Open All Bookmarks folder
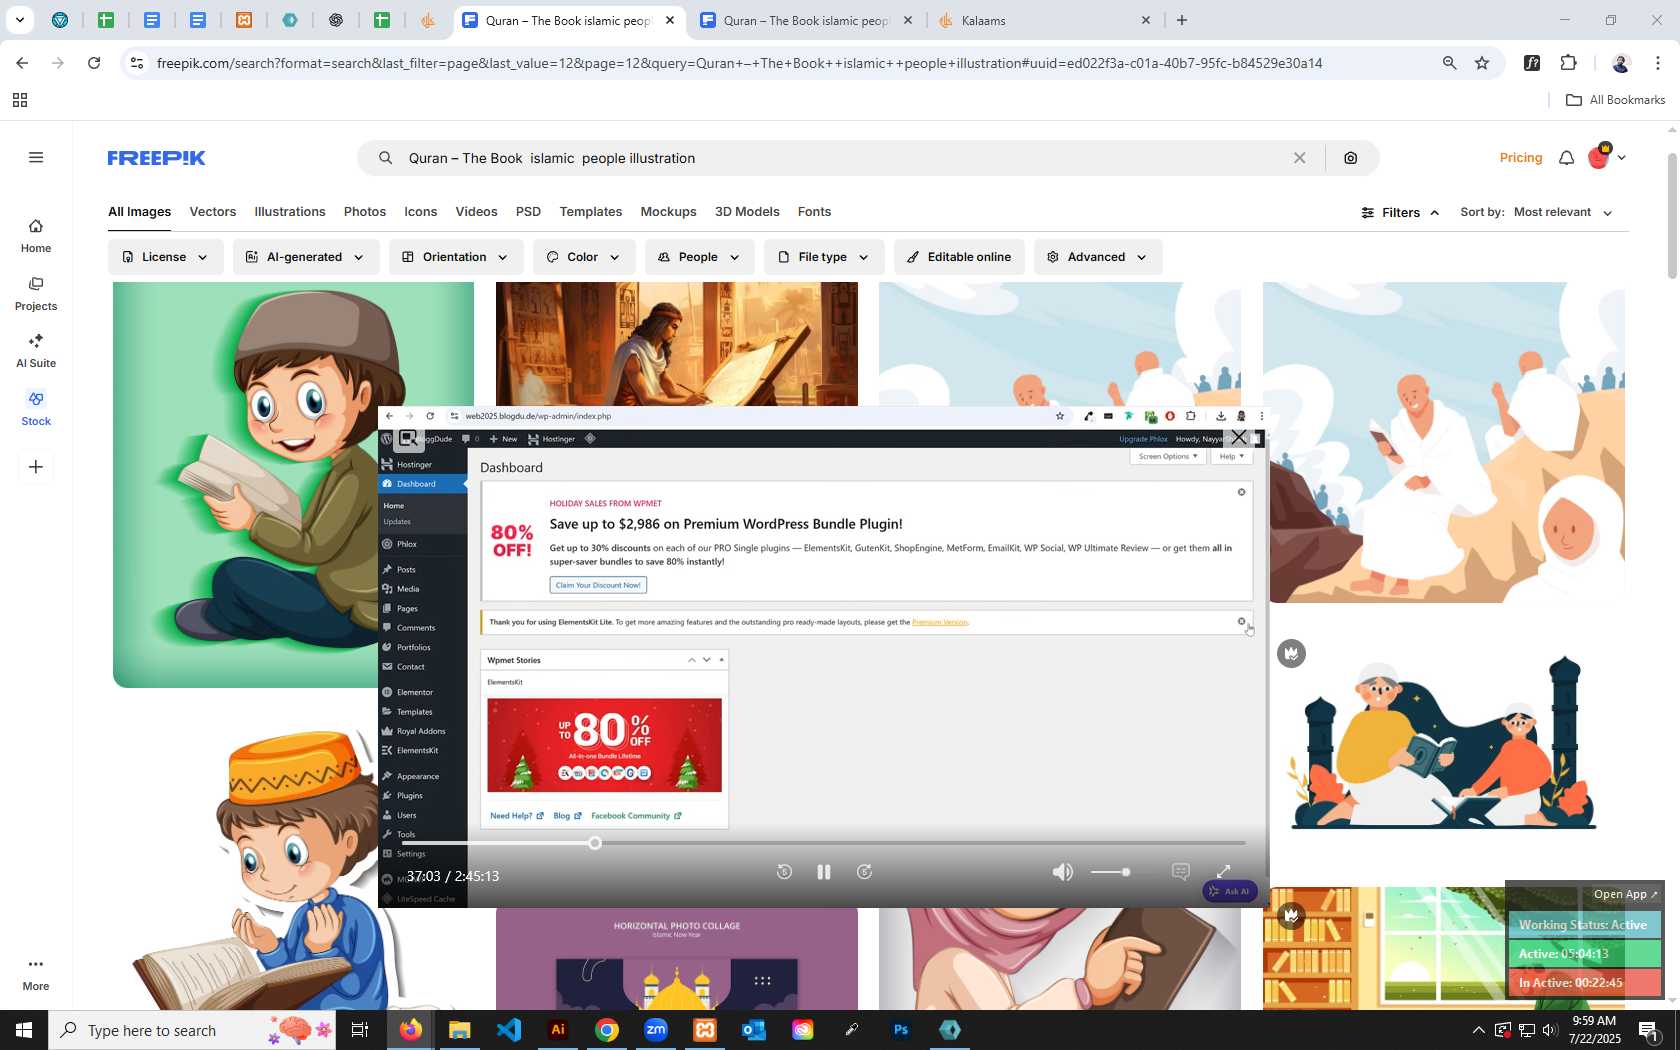1680x1050 pixels. click(x=1615, y=100)
